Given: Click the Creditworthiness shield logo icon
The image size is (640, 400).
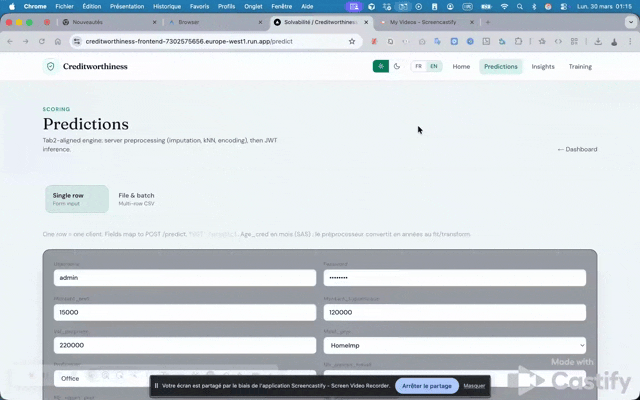Looking at the screenshot, I should click(x=51, y=67).
